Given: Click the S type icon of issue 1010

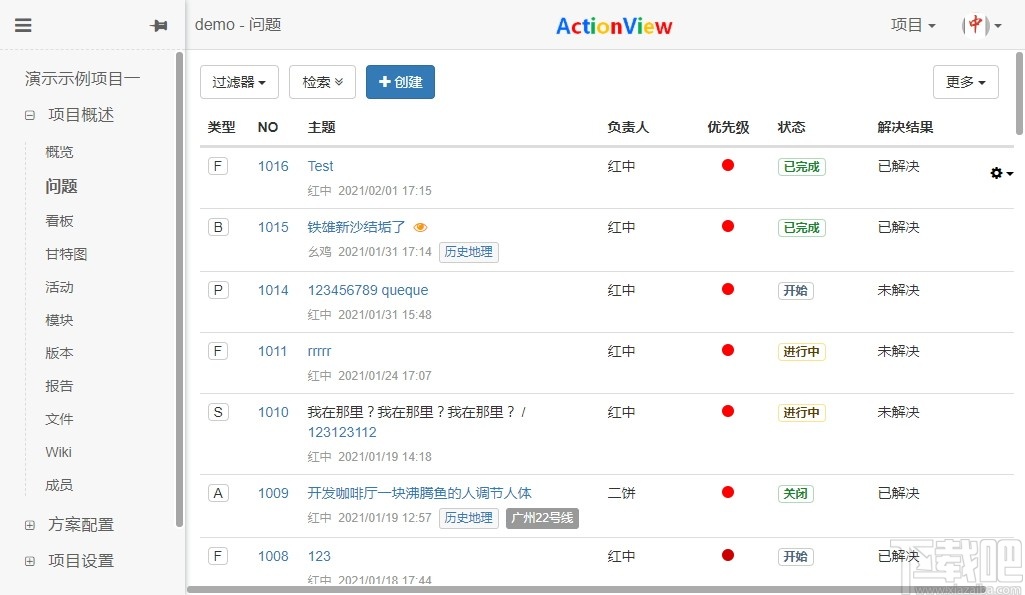Looking at the screenshot, I should [218, 411].
